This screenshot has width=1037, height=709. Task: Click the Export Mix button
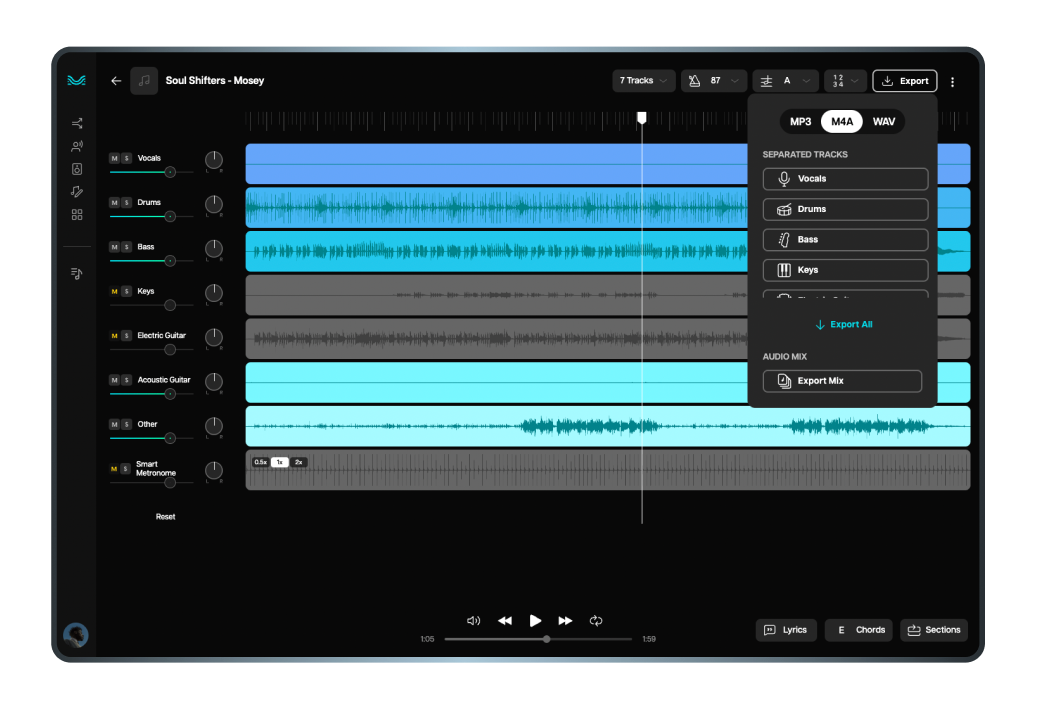point(842,381)
